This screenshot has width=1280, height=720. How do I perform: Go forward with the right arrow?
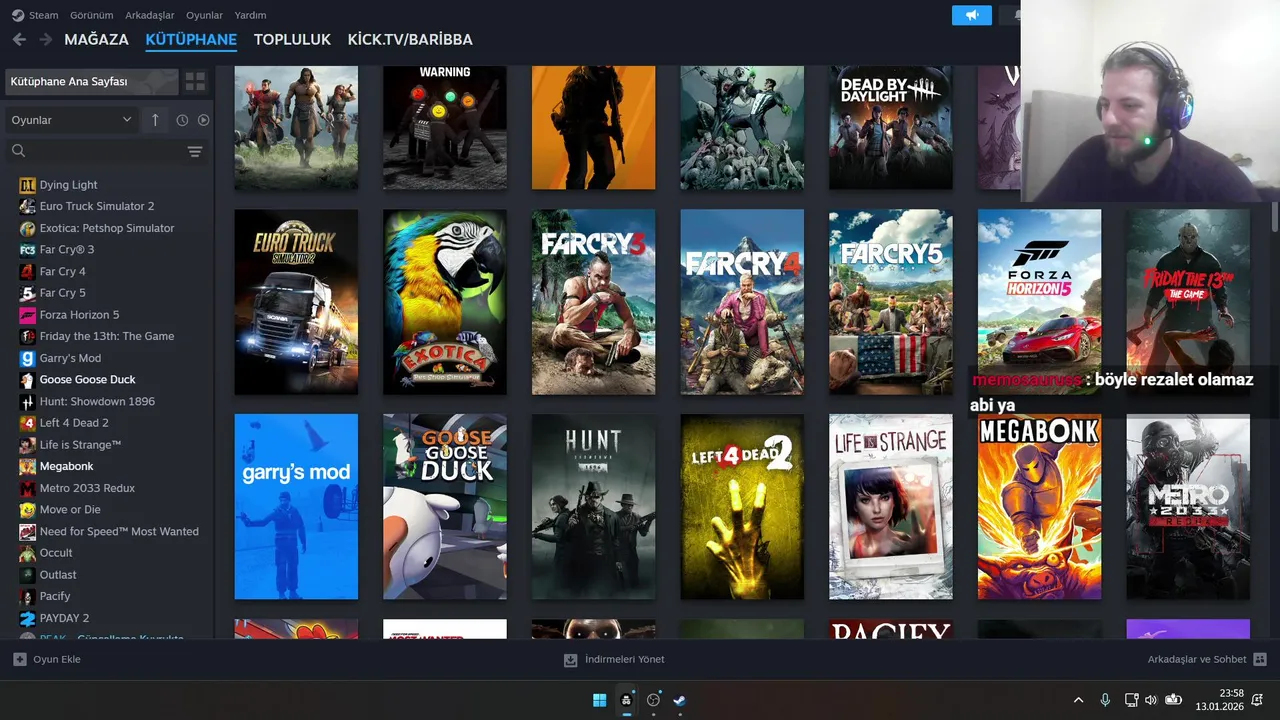pyautogui.click(x=46, y=39)
